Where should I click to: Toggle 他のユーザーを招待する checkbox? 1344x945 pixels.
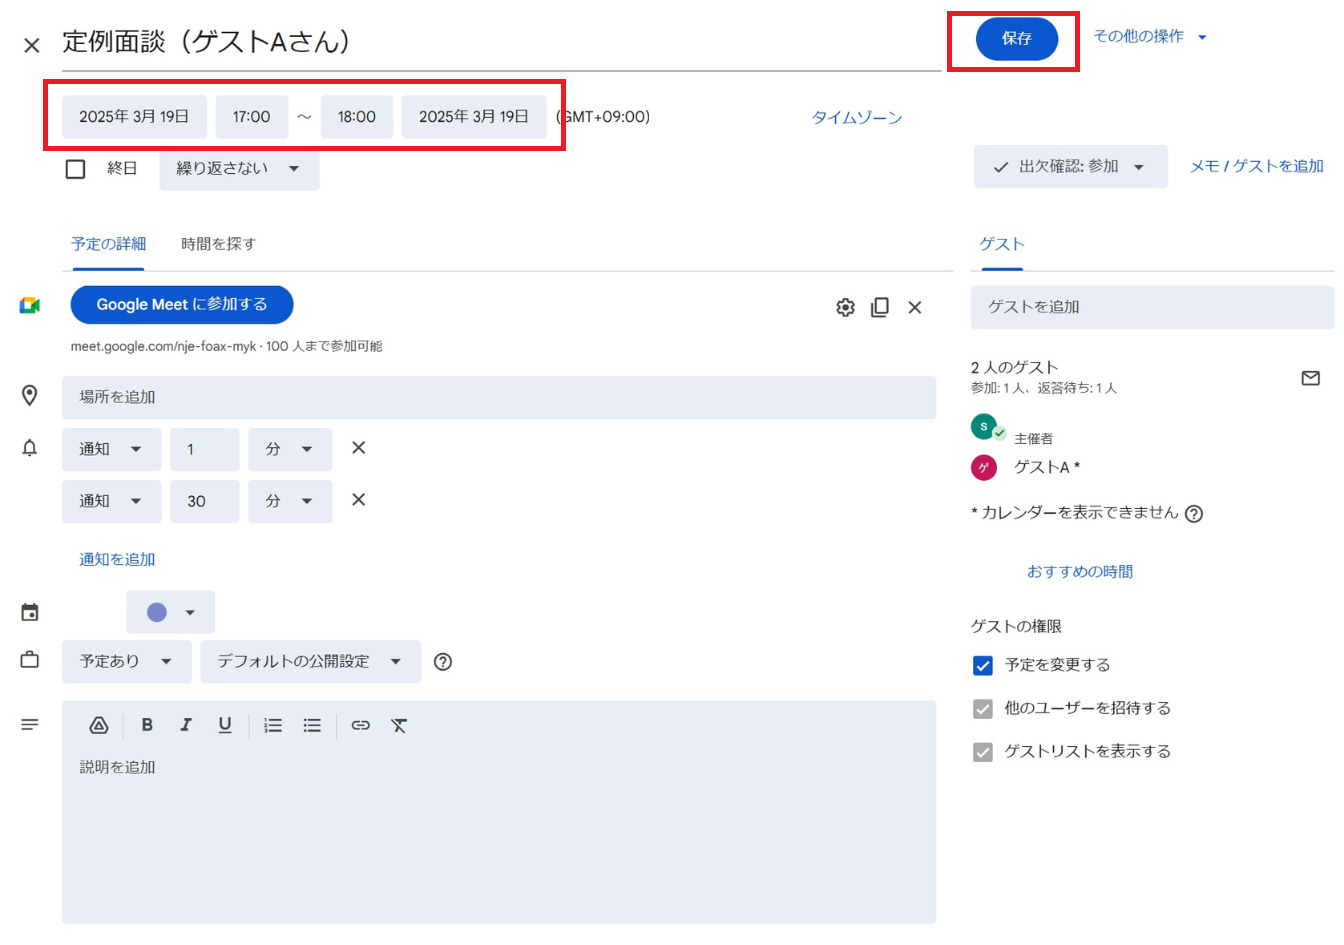click(x=983, y=709)
